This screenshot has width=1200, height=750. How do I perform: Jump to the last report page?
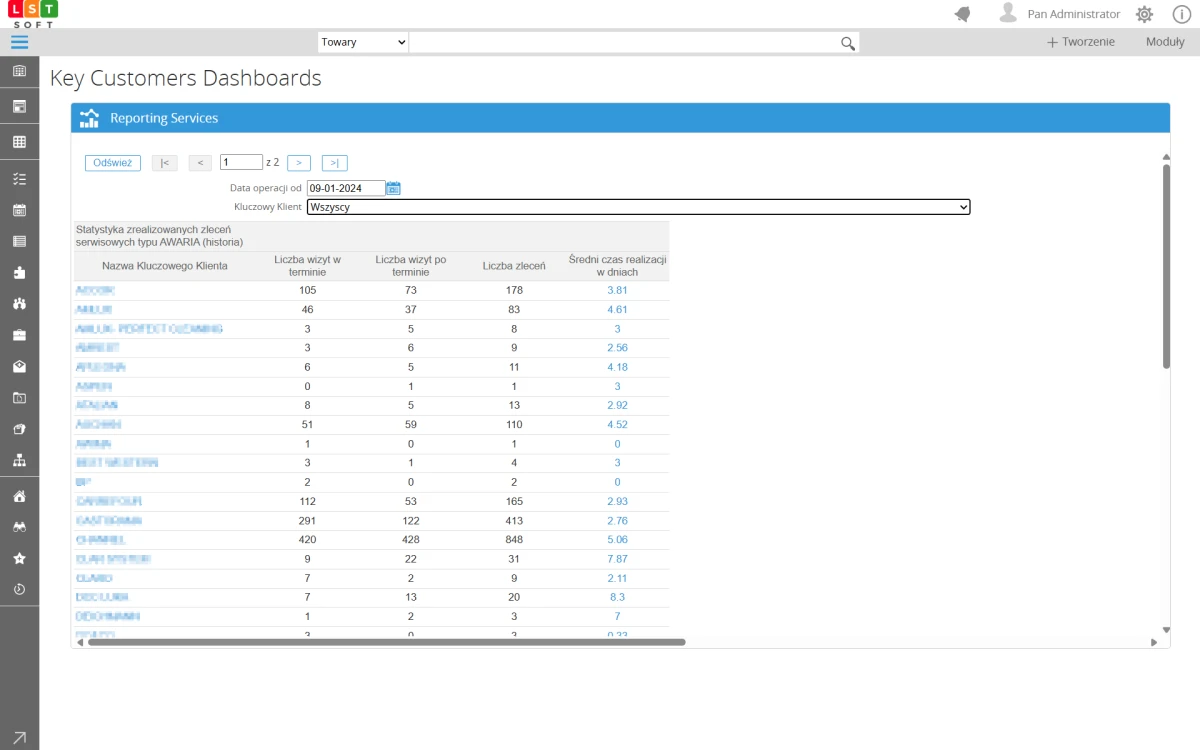pyautogui.click(x=334, y=163)
